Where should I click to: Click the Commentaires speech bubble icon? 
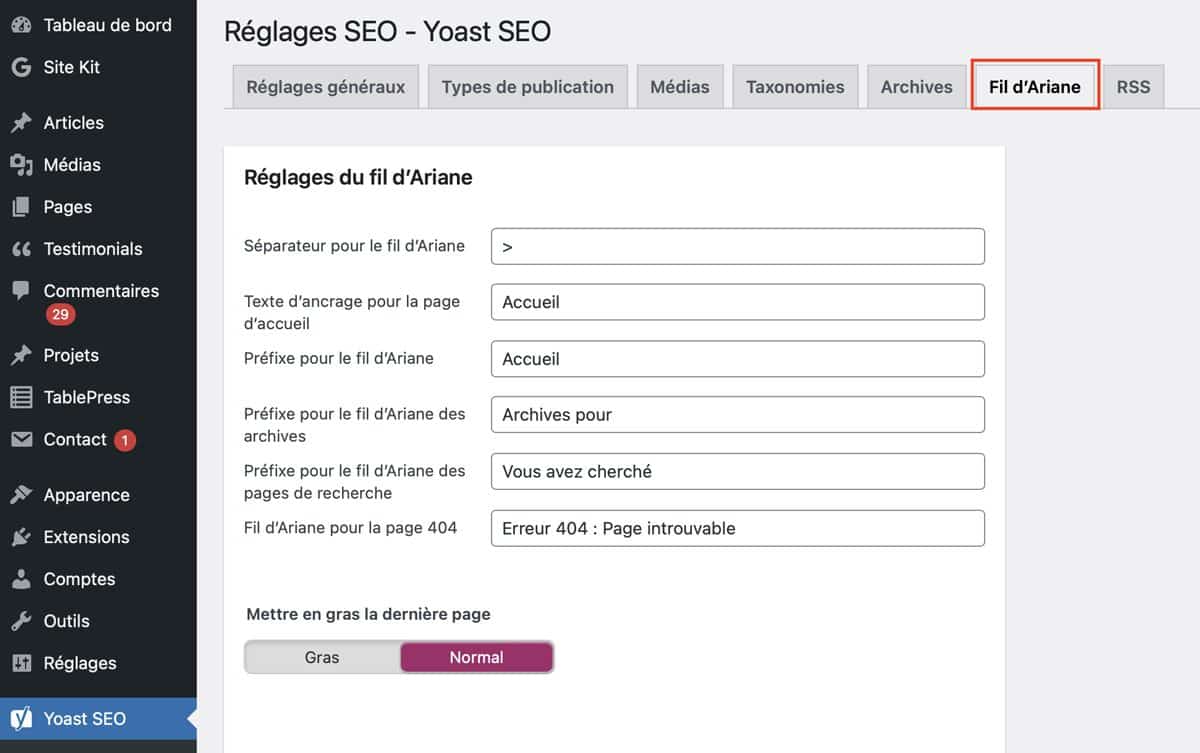point(21,290)
